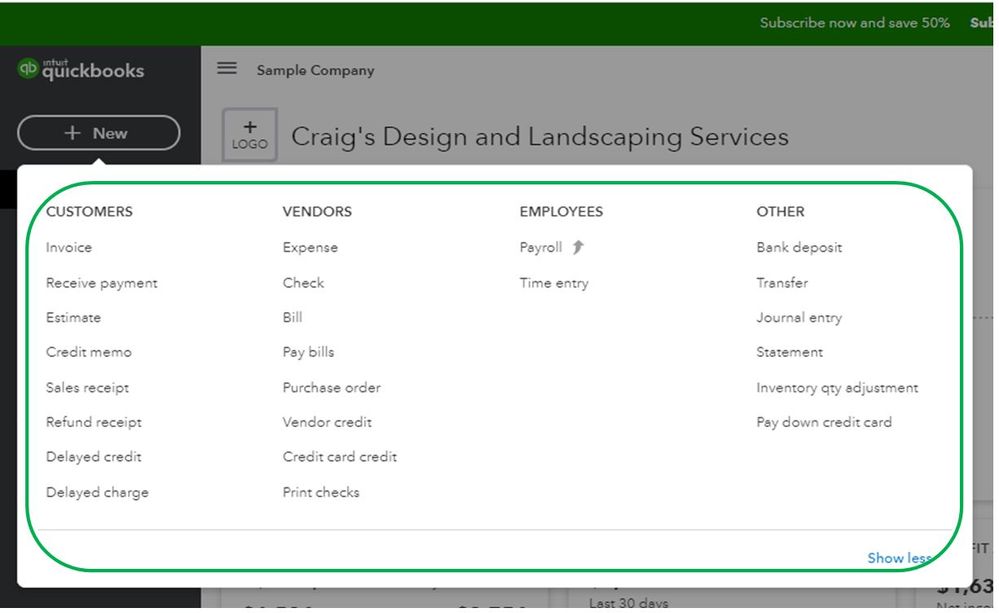Click the Payroll upgrade arrow icon
The image size is (999, 613).
(578, 247)
